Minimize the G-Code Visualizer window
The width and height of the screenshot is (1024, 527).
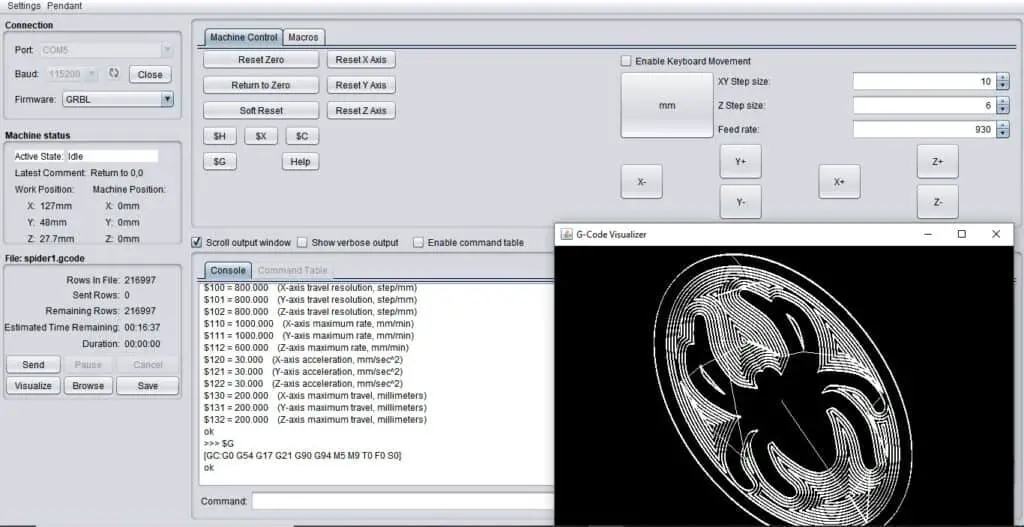(x=928, y=234)
